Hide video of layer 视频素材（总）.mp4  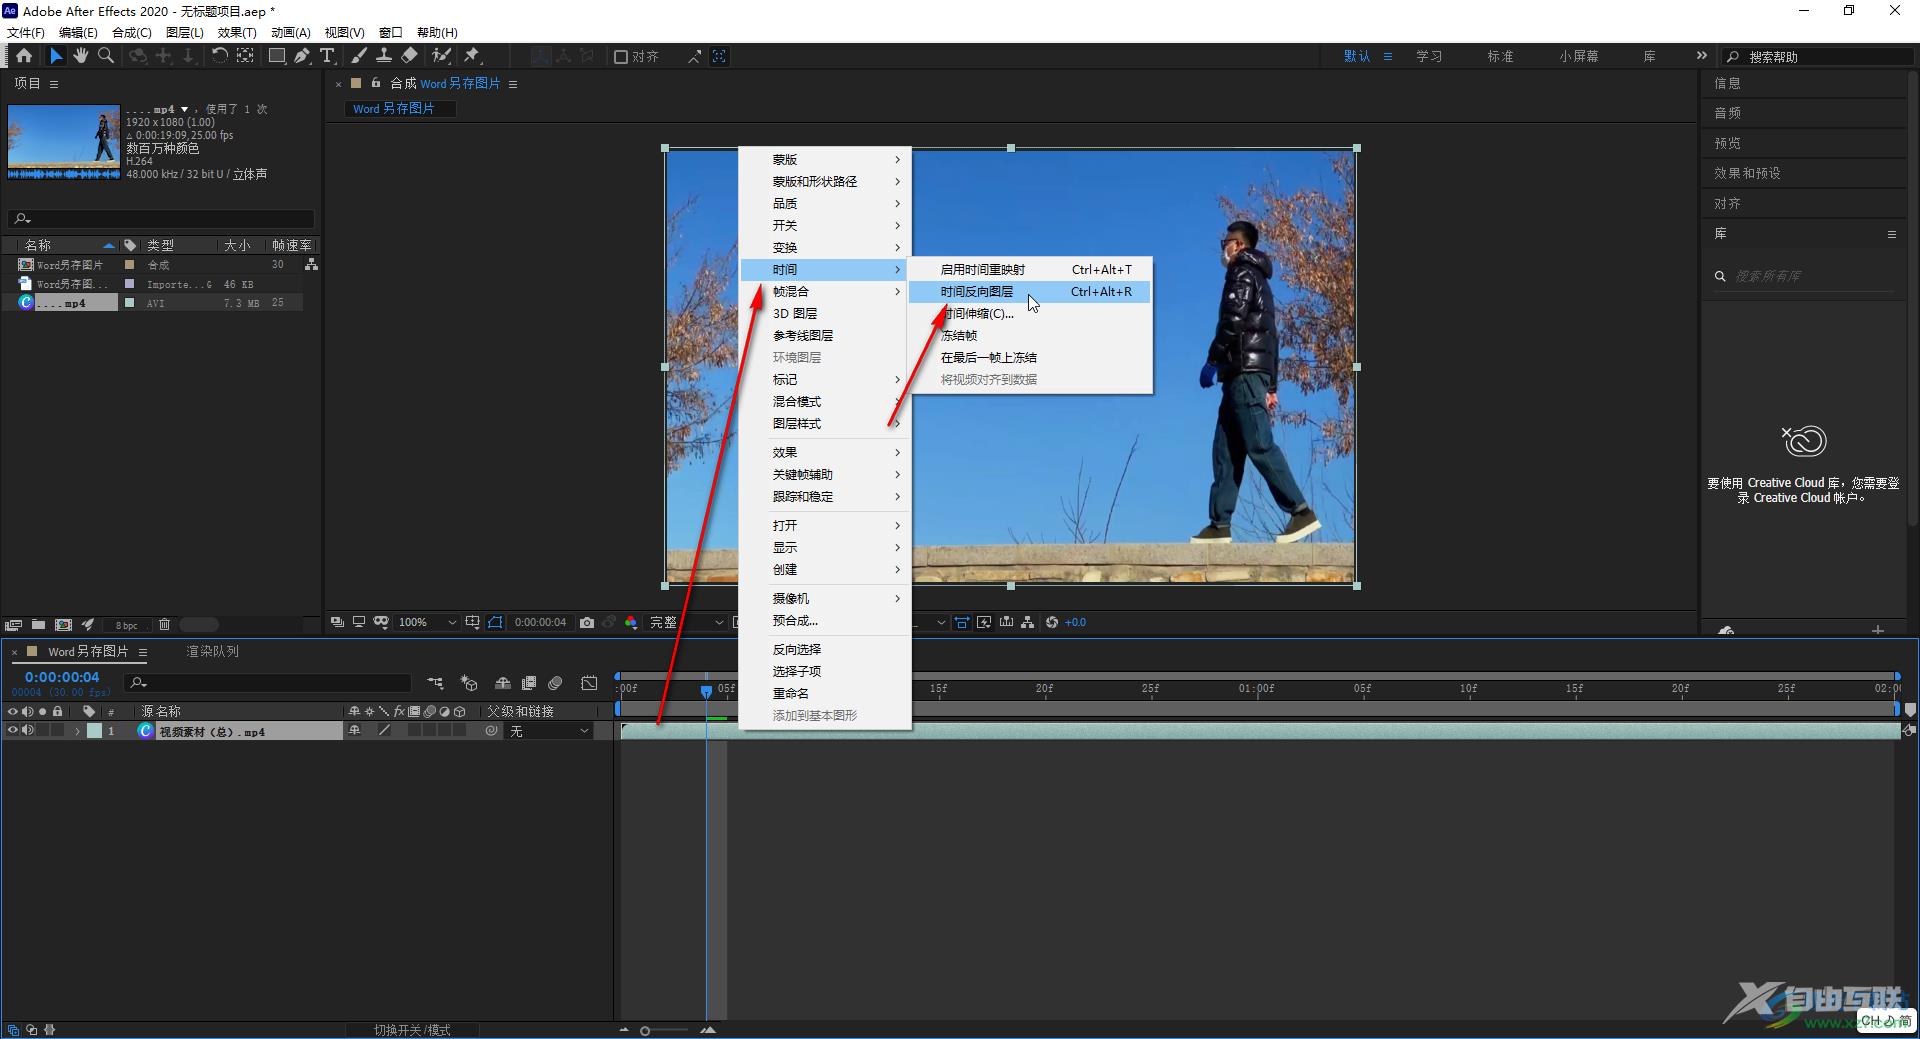(13, 731)
